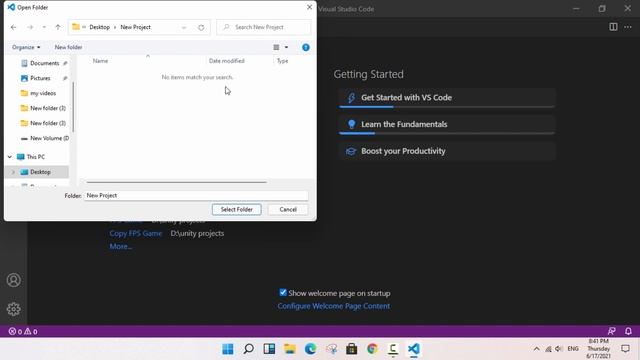The image size is (640, 360).
Task: Open Configure Welcome Page Content link
Action: tap(333, 306)
